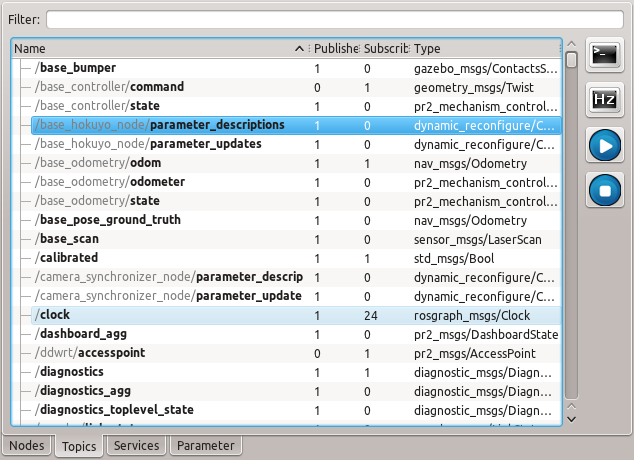Select the /base_controller/command topic
This screenshot has height=460, width=634.
coord(296,87)
